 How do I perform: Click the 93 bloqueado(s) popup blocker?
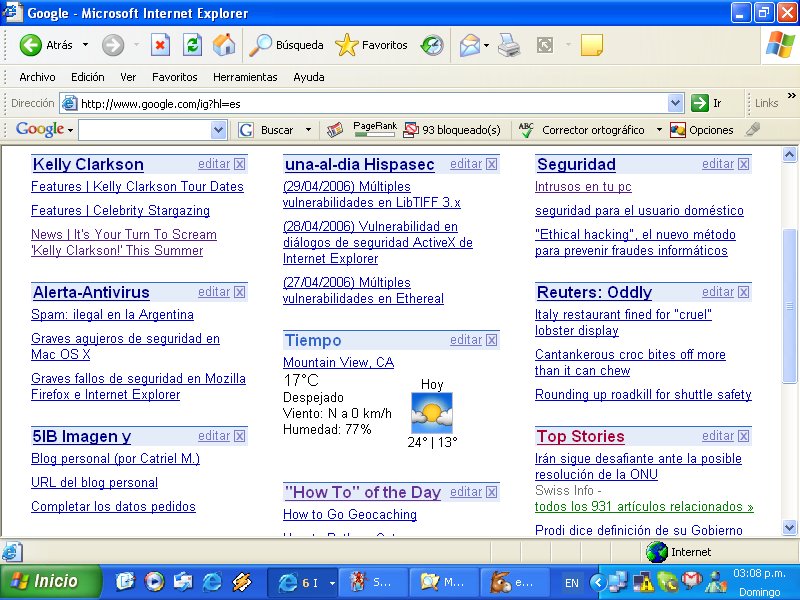[452, 130]
